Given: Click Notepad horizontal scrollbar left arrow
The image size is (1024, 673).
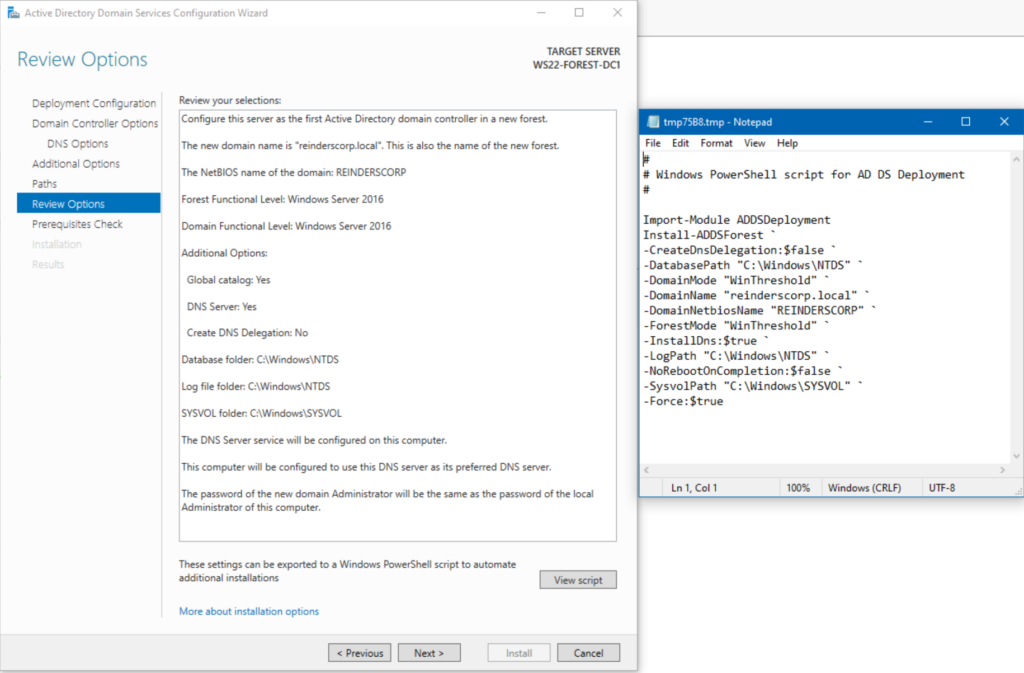Looking at the screenshot, I should [x=647, y=470].
